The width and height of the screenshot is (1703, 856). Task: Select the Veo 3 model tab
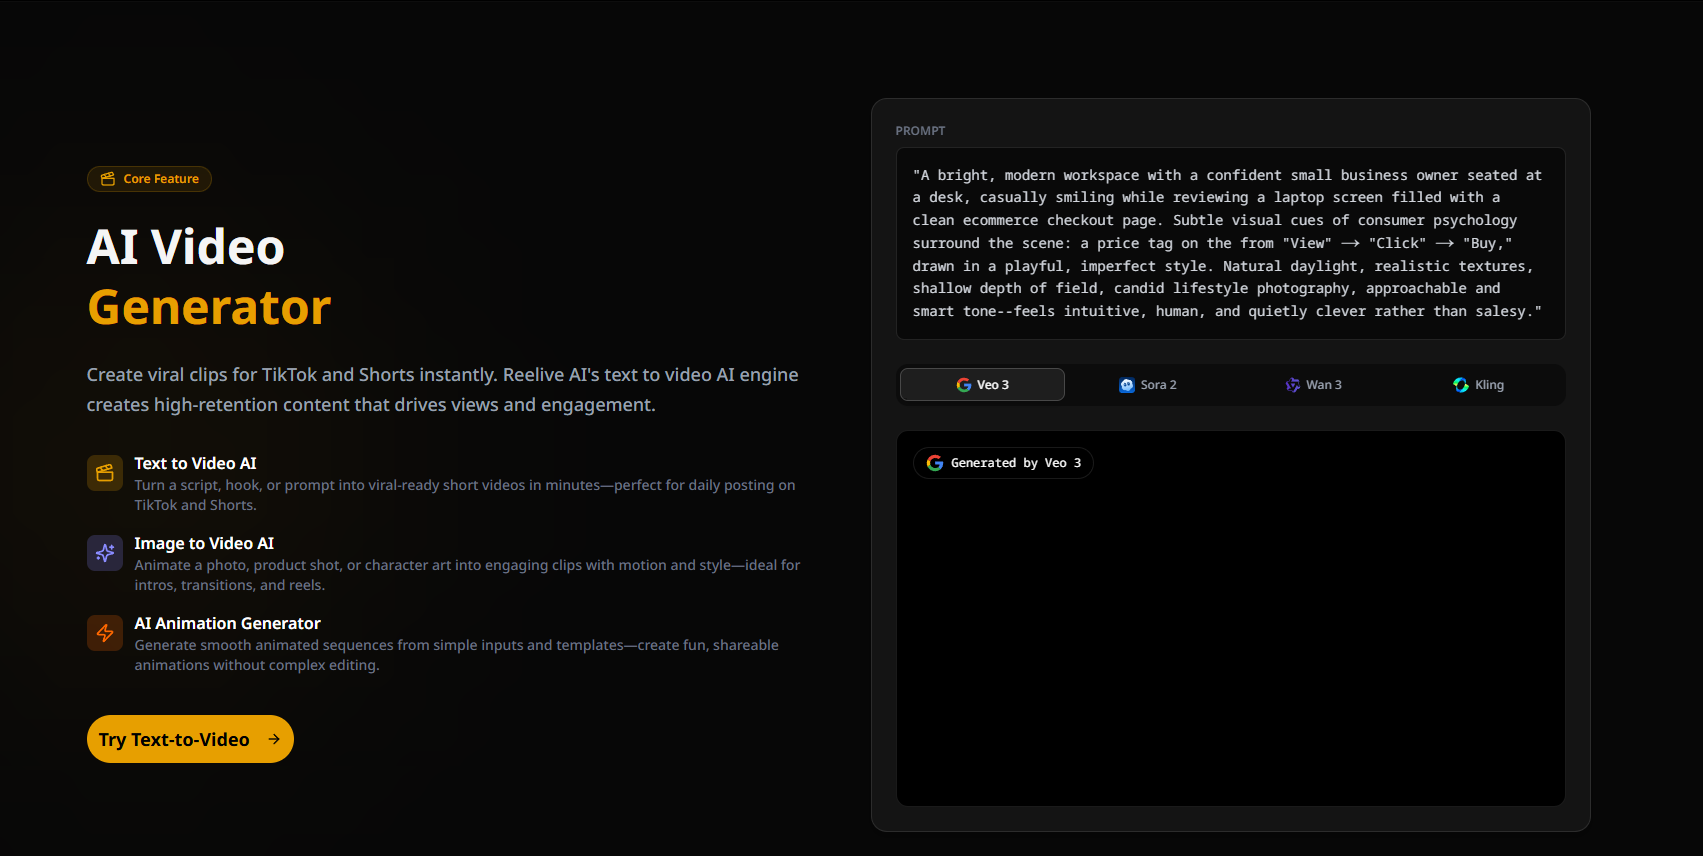point(982,385)
